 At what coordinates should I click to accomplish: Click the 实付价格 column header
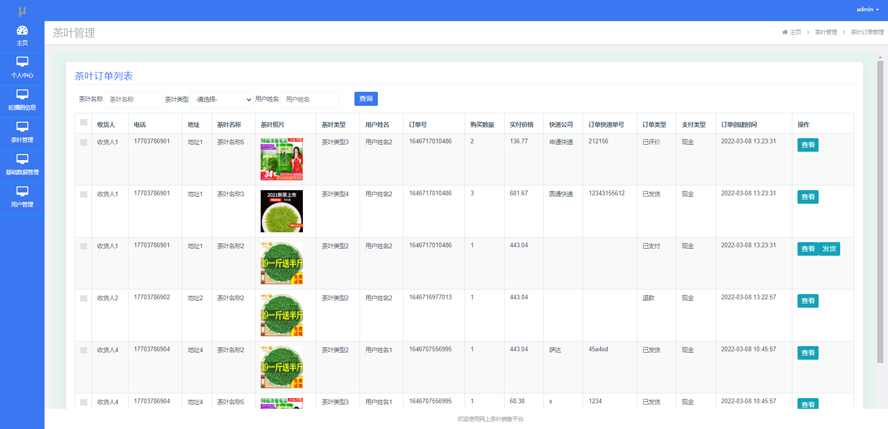521,125
